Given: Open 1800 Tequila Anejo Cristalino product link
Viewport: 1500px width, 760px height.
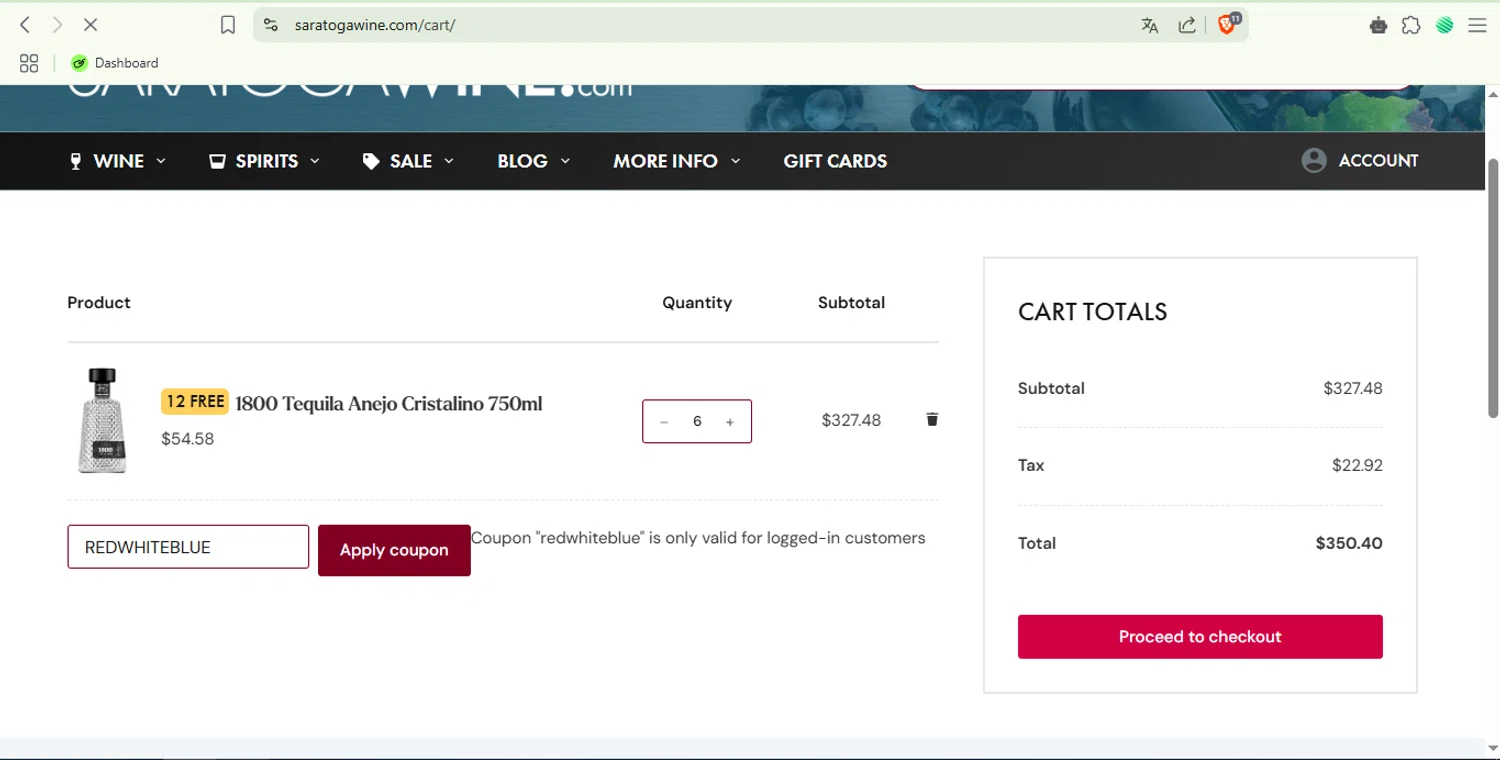Looking at the screenshot, I should [x=389, y=404].
